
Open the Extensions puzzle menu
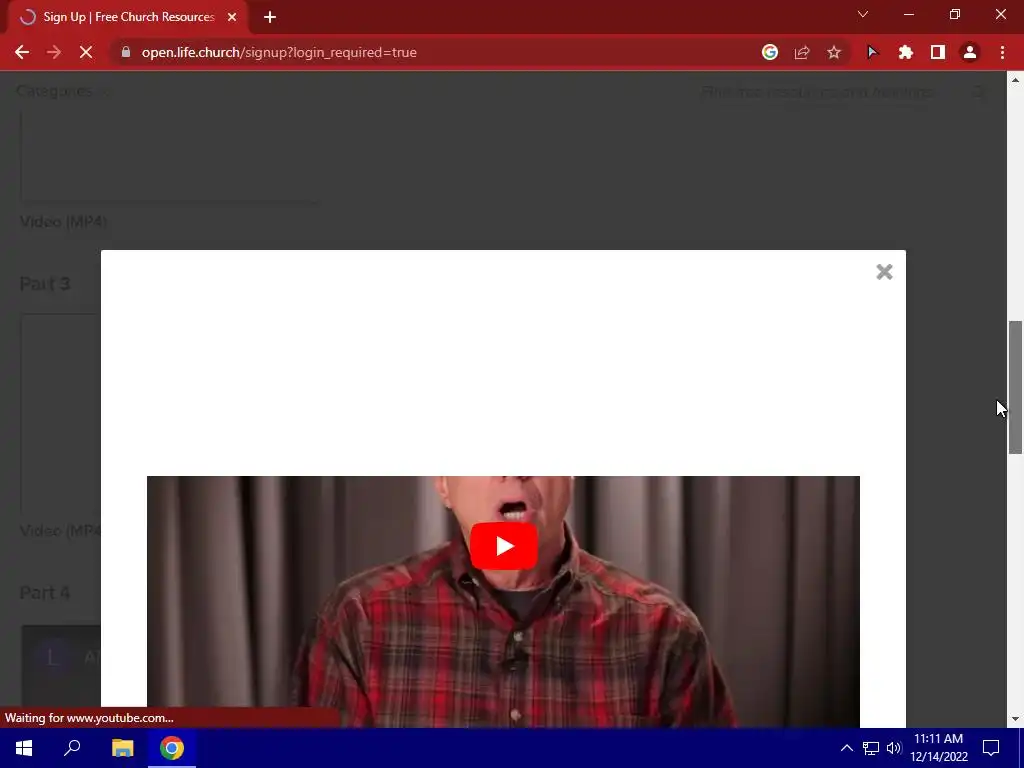(x=905, y=52)
